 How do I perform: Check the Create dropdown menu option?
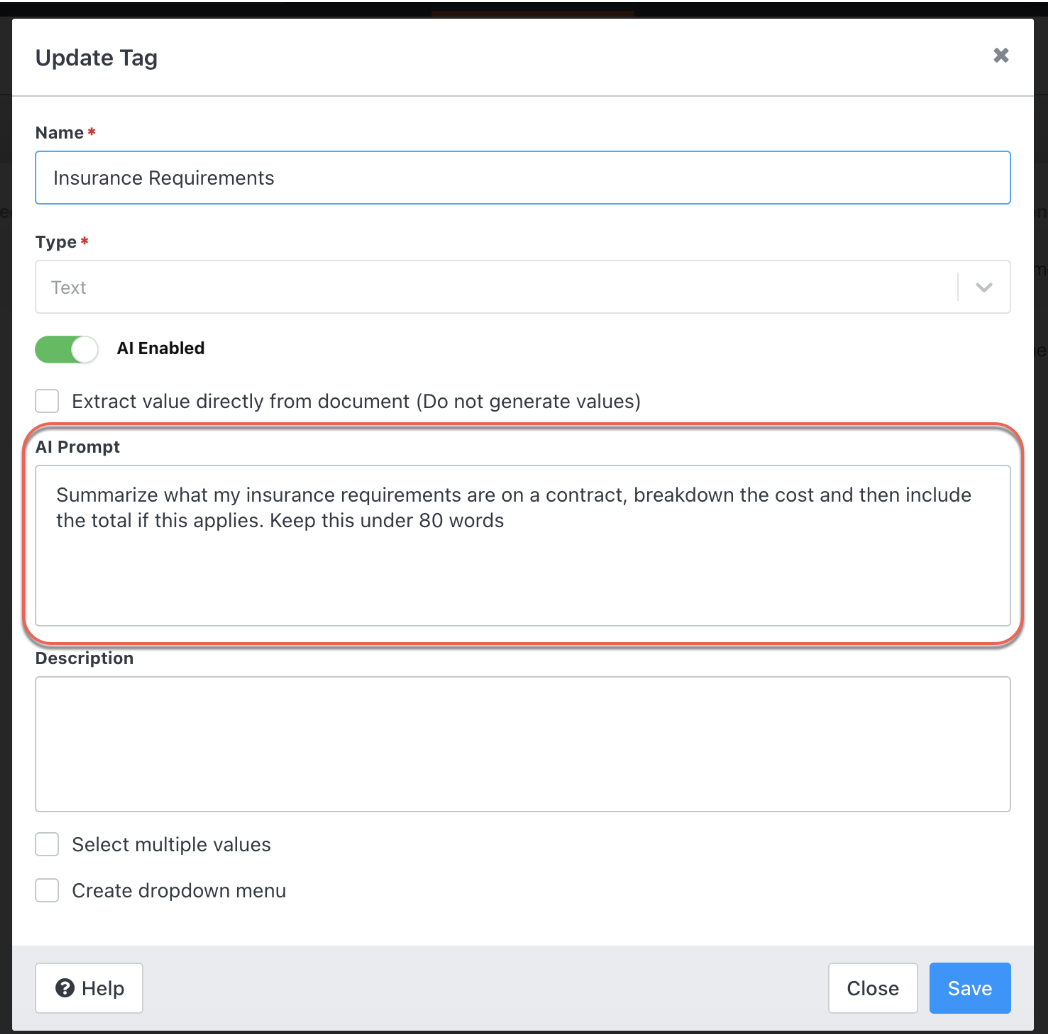pyautogui.click(x=47, y=890)
